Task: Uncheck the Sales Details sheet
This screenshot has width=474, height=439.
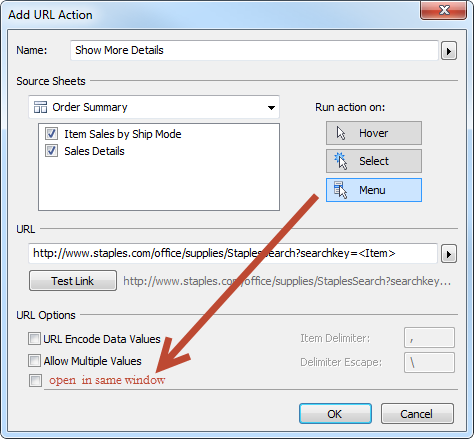Action: tap(51, 151)
